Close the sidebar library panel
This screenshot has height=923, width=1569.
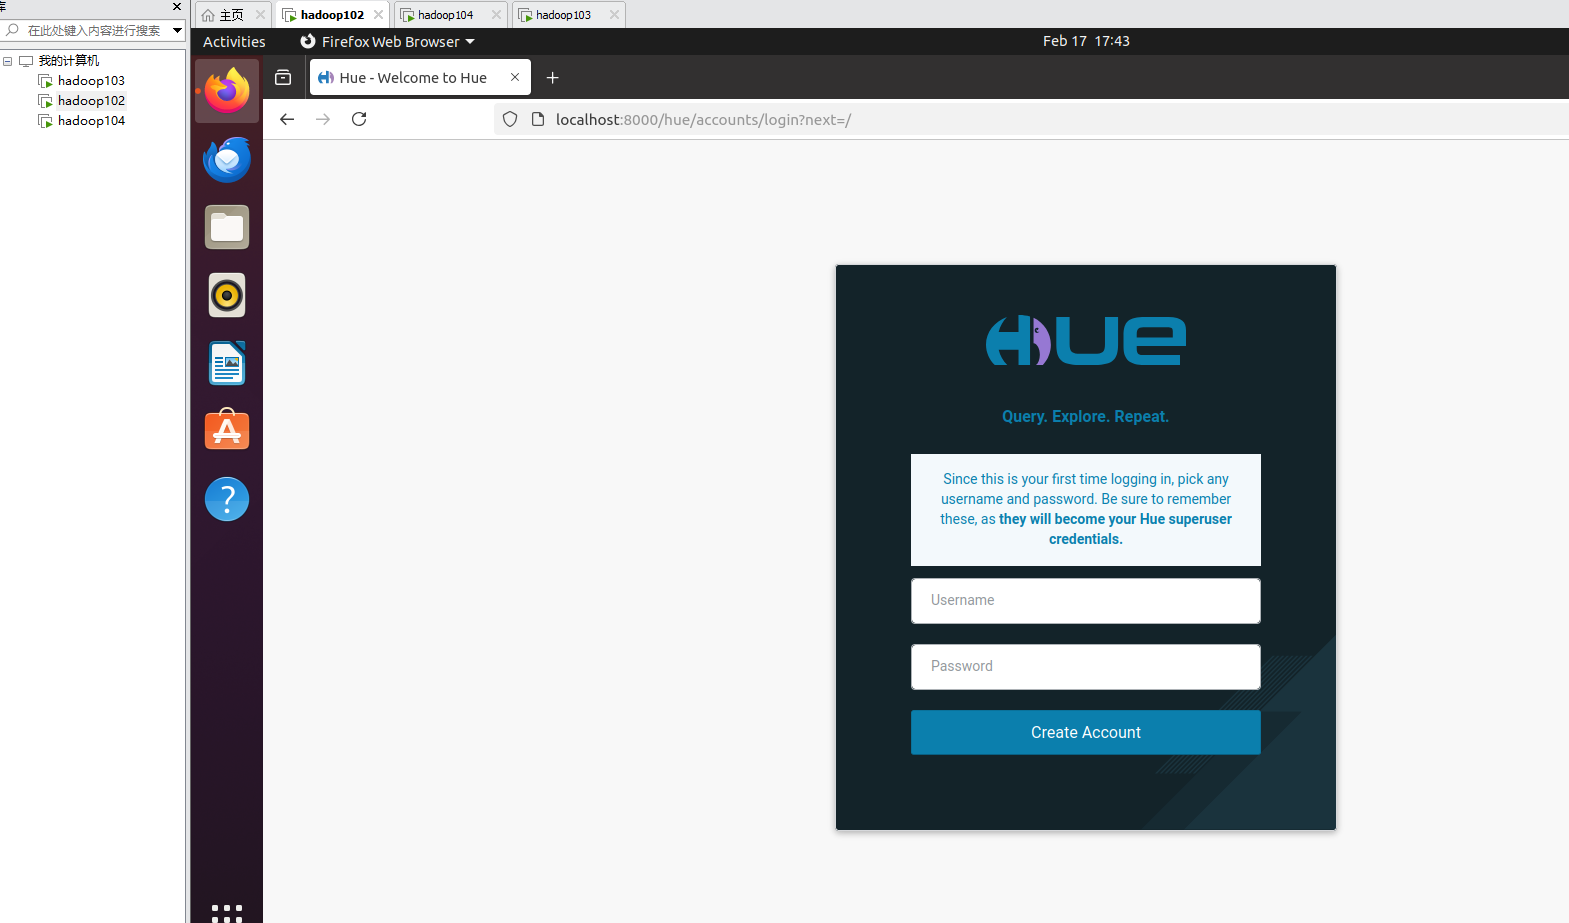coord(177,6)
